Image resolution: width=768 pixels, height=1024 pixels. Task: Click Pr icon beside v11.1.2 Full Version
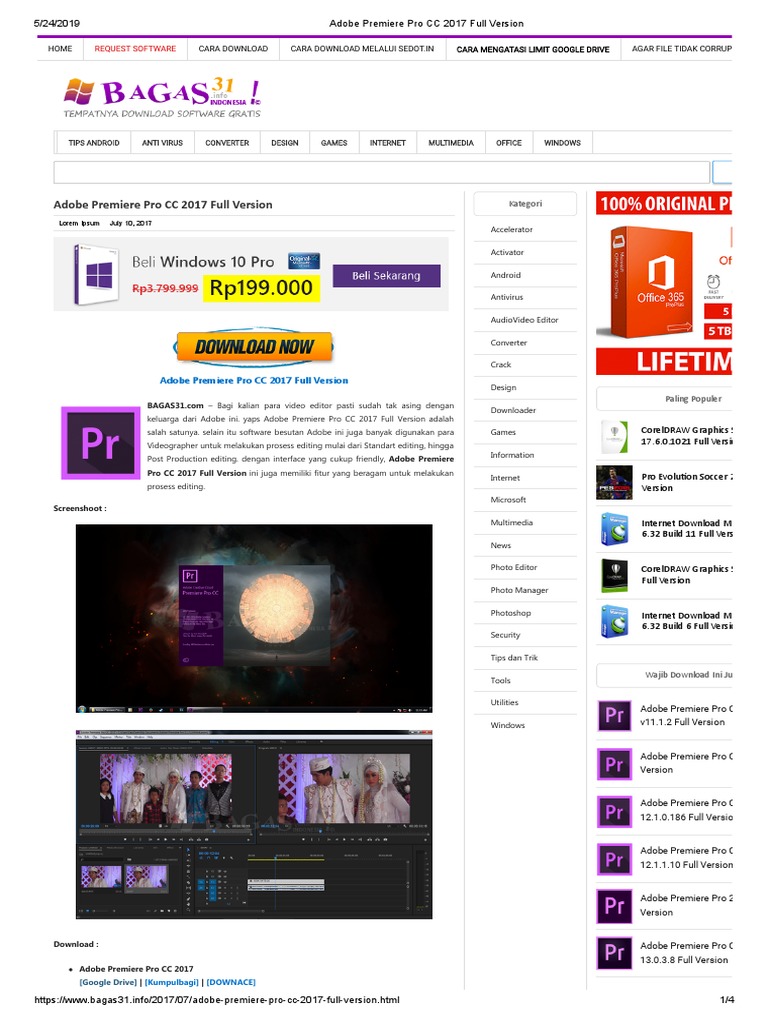point(613,716)
